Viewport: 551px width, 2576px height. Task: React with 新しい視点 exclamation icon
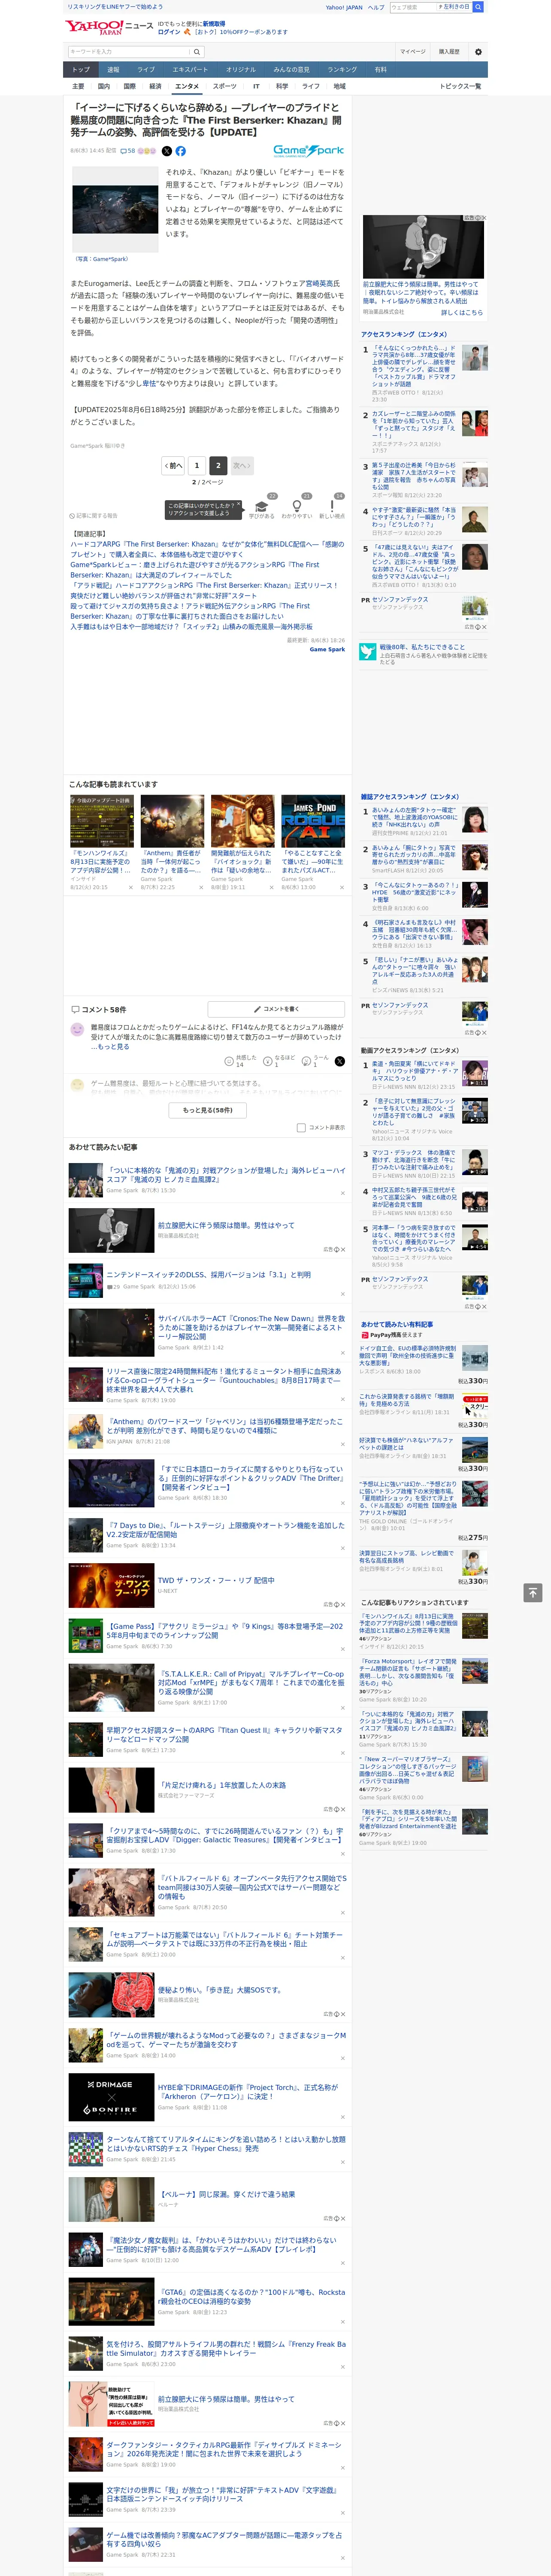(x=332, y=507)
